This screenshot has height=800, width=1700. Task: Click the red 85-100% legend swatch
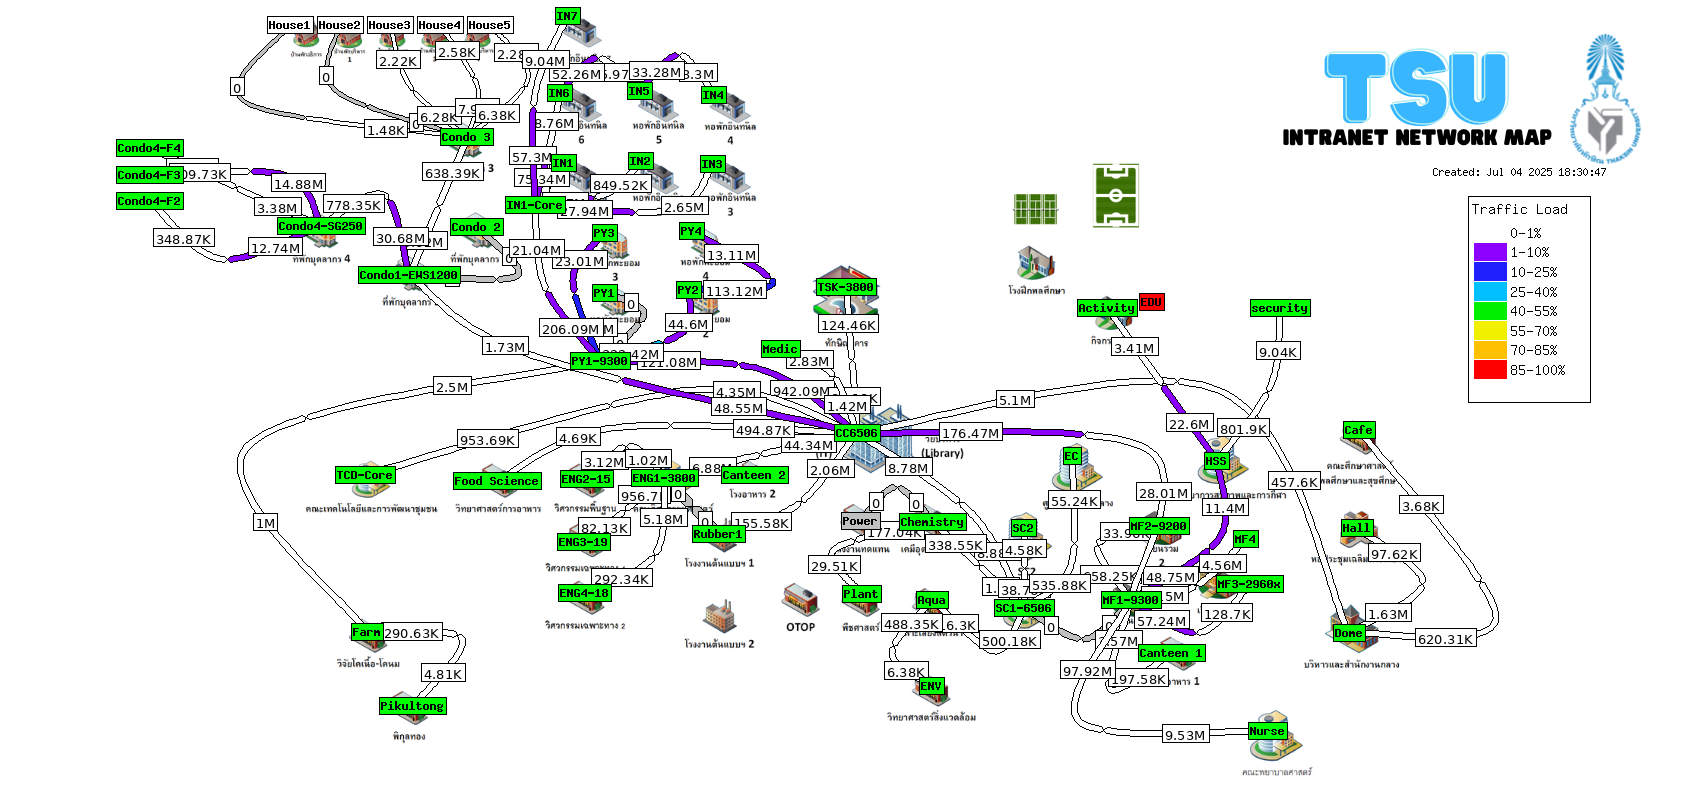pyautogui.click(x=1489, y=370)
